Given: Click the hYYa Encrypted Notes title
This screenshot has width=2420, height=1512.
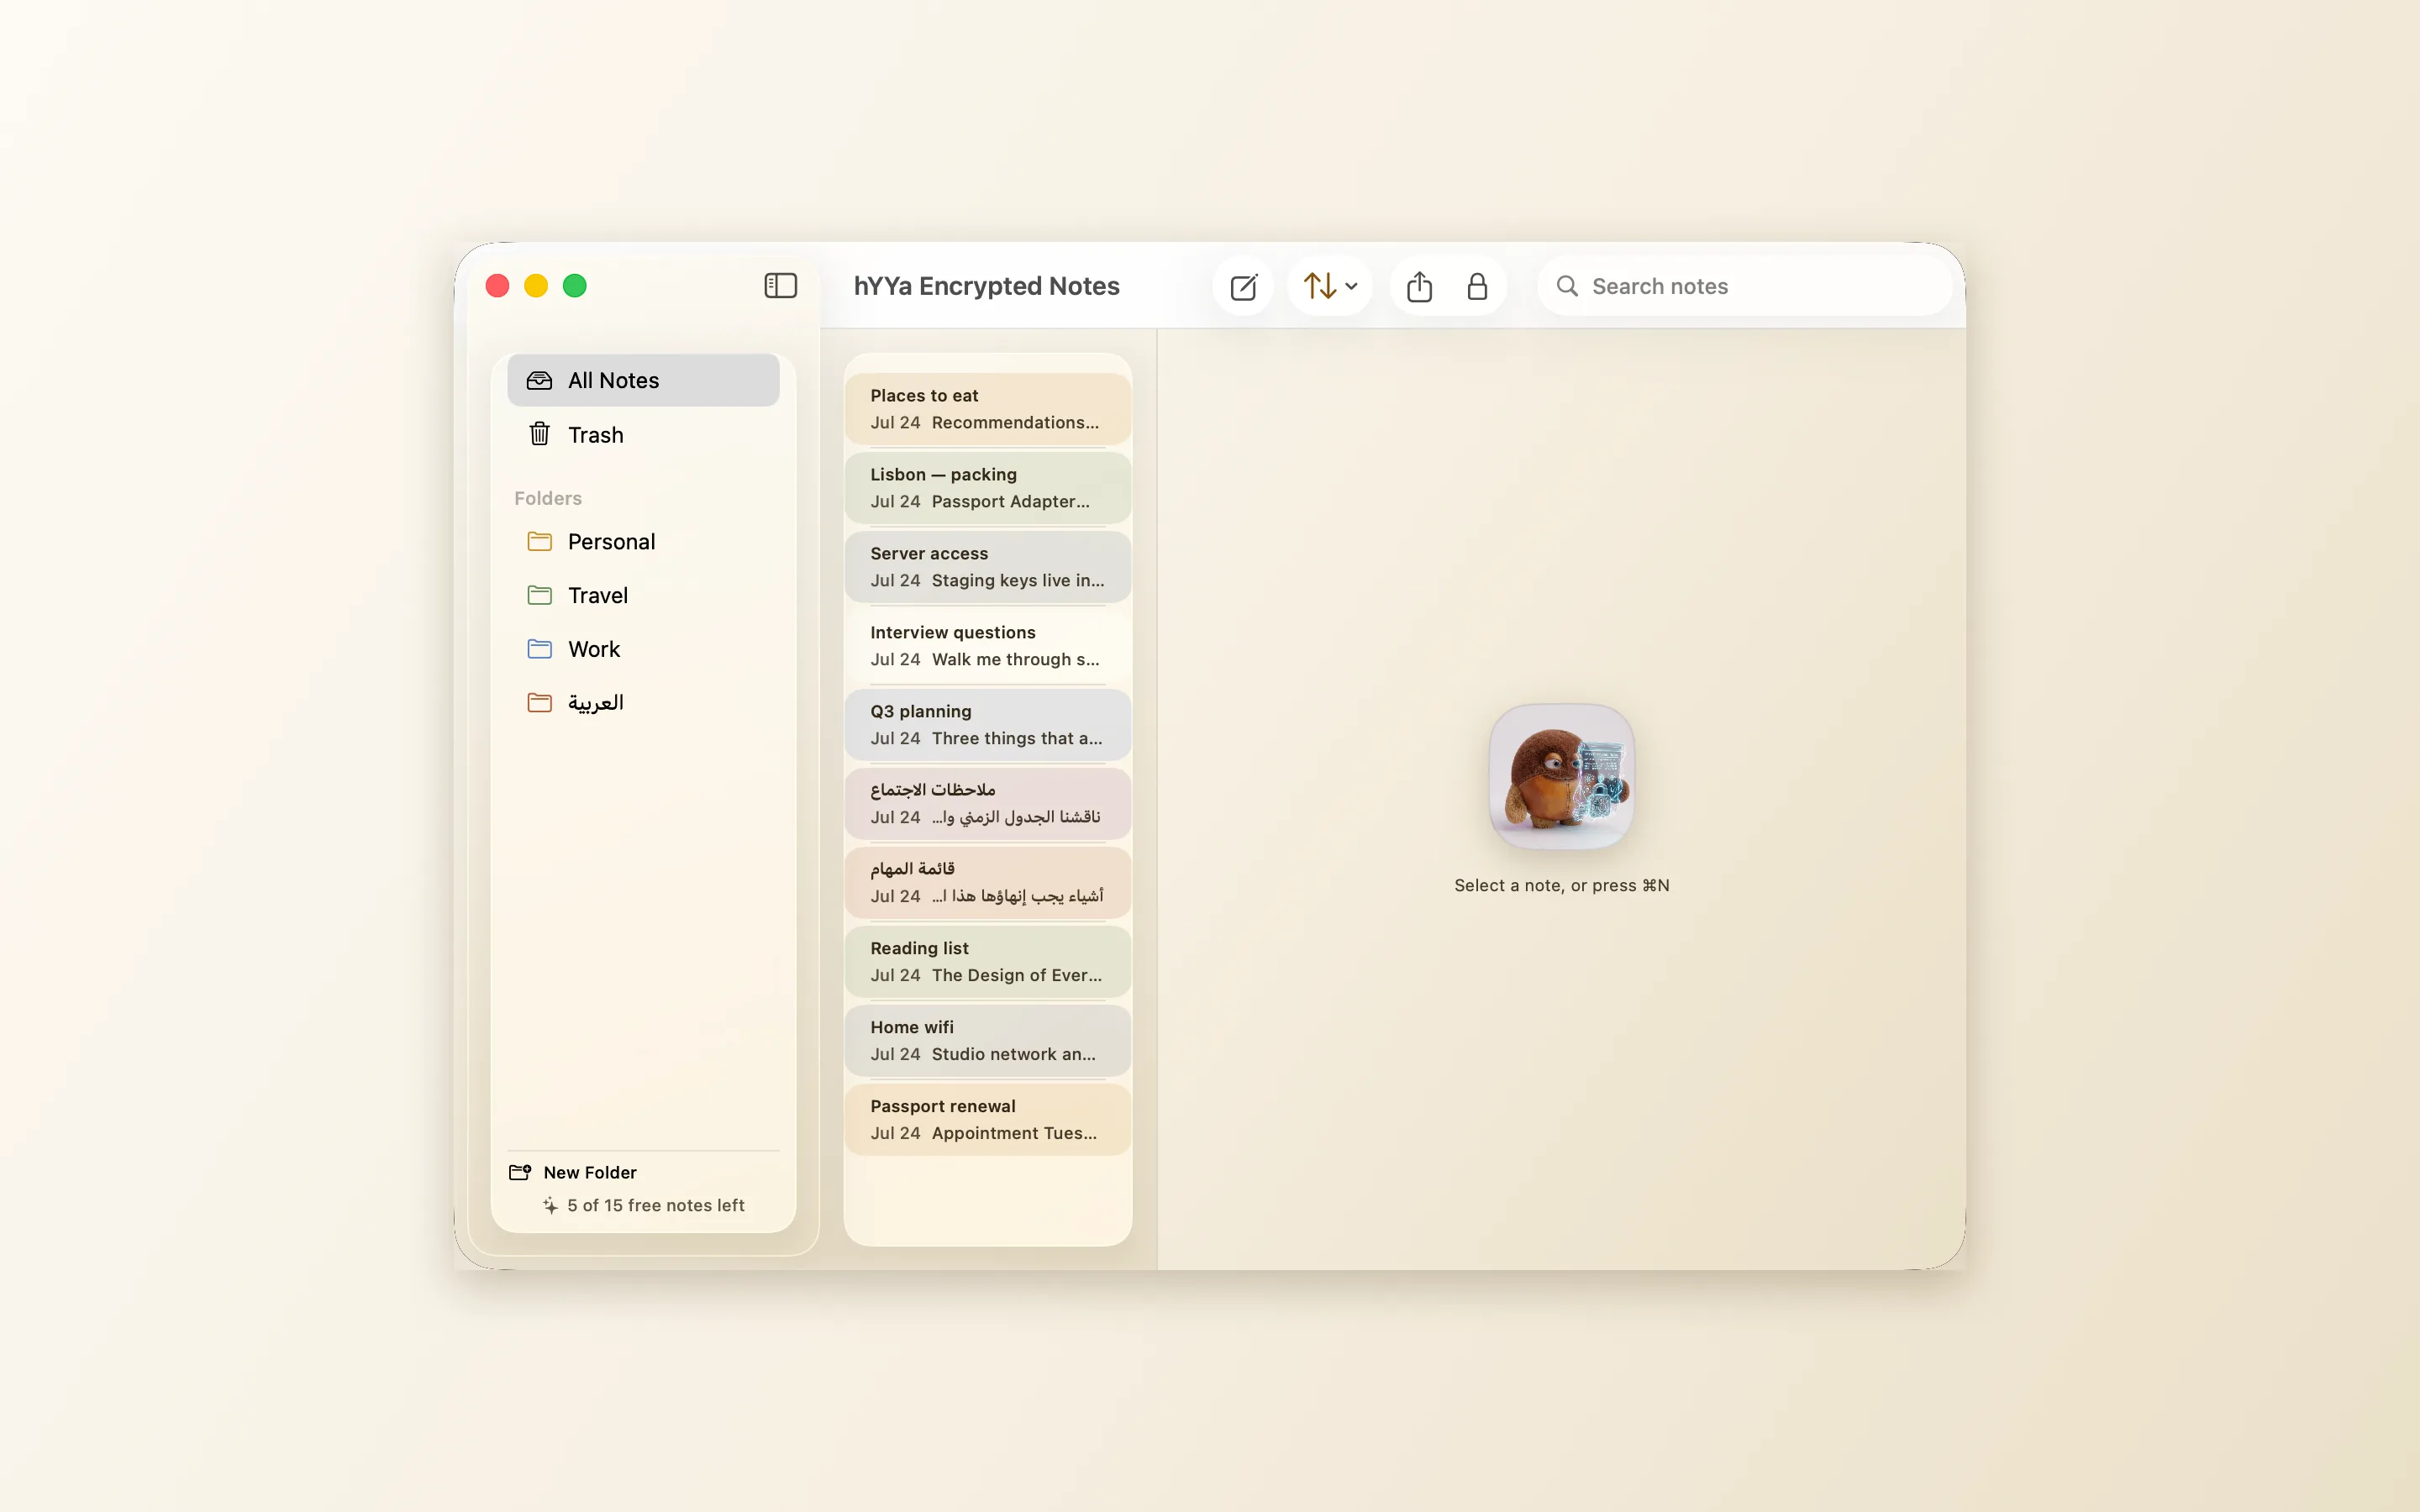Looking at the screenshot, I should pyautogui.click(x=986, y=286).
